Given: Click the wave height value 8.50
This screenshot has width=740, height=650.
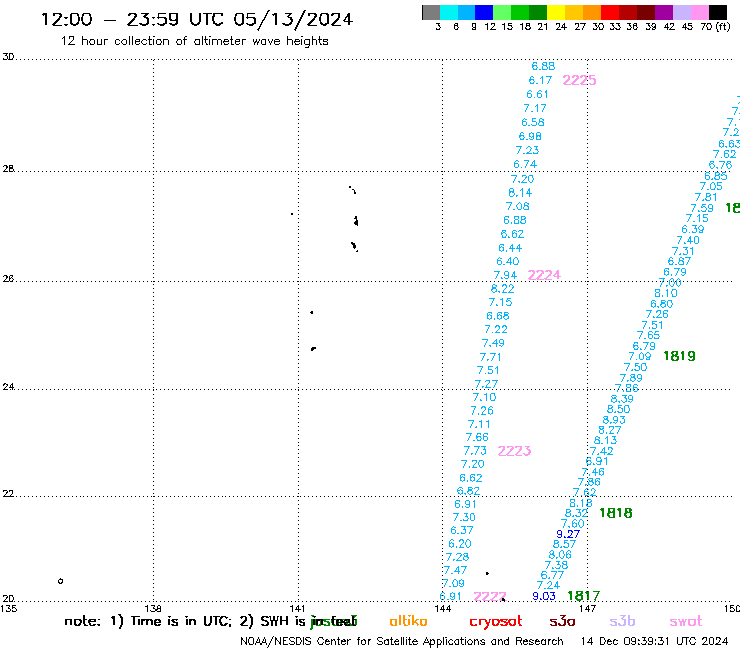Looking at the screenshot, I should [x=618, y=409].
